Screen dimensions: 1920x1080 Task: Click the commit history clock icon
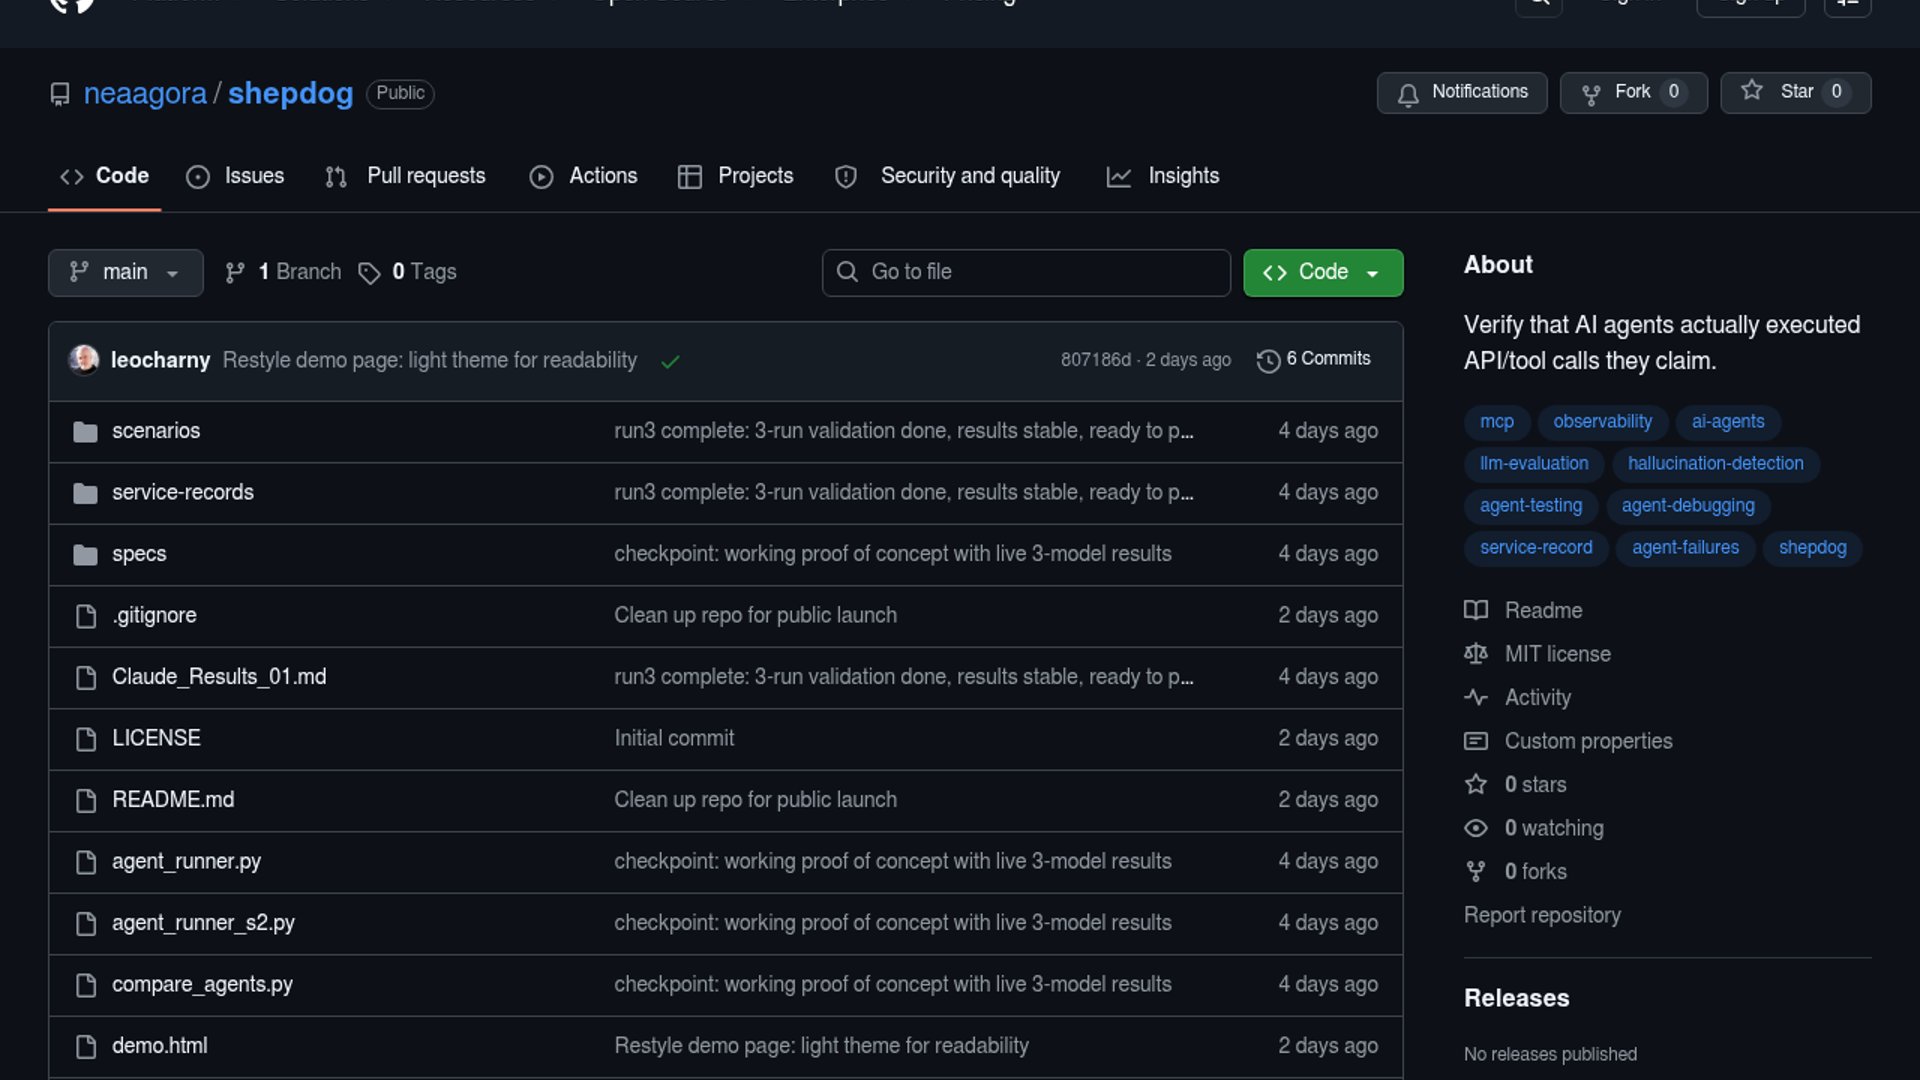(x=1268, y=360)
